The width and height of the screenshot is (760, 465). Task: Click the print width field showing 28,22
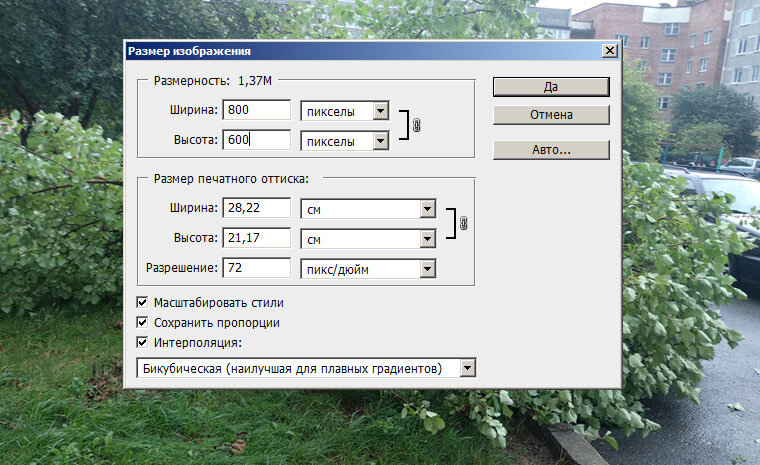coord(256,208)
